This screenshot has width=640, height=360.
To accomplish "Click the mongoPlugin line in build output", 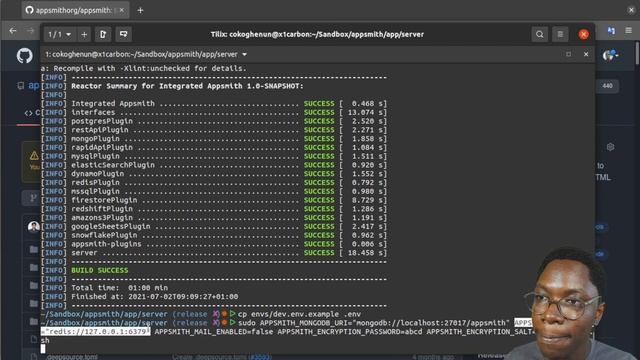I will pos(213,139).
